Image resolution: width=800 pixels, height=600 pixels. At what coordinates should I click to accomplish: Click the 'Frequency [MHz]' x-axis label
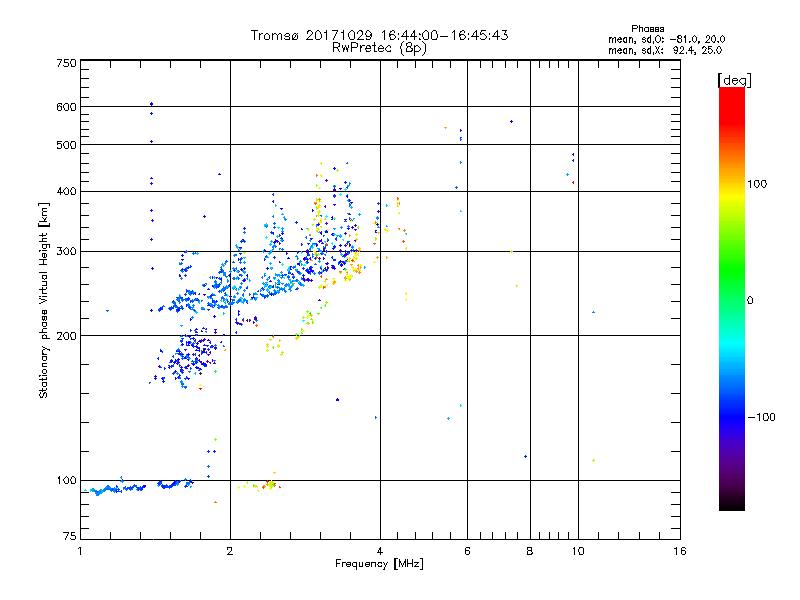(379, 564)
